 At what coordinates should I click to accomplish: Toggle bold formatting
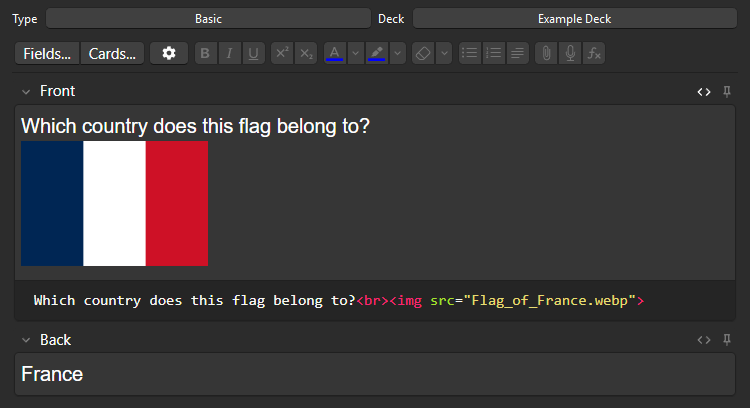pyautogui.click(x=206, y=53)
